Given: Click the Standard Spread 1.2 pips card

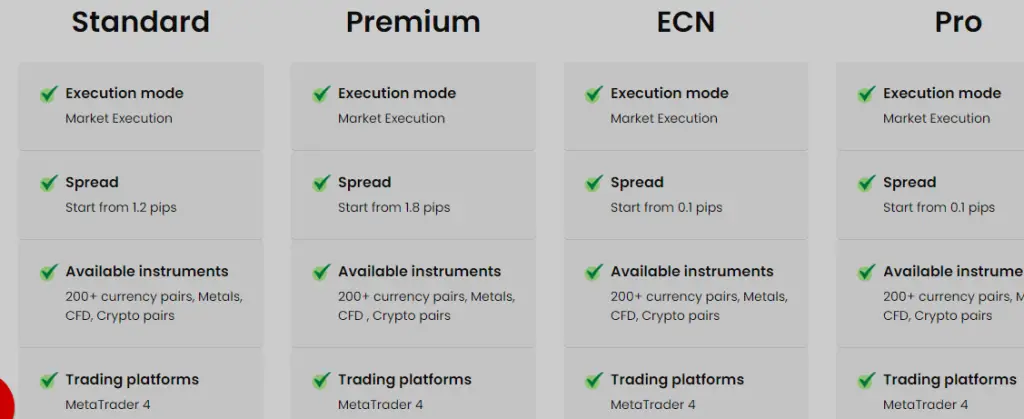Looking at the screenshot, I should click(140, 195).
